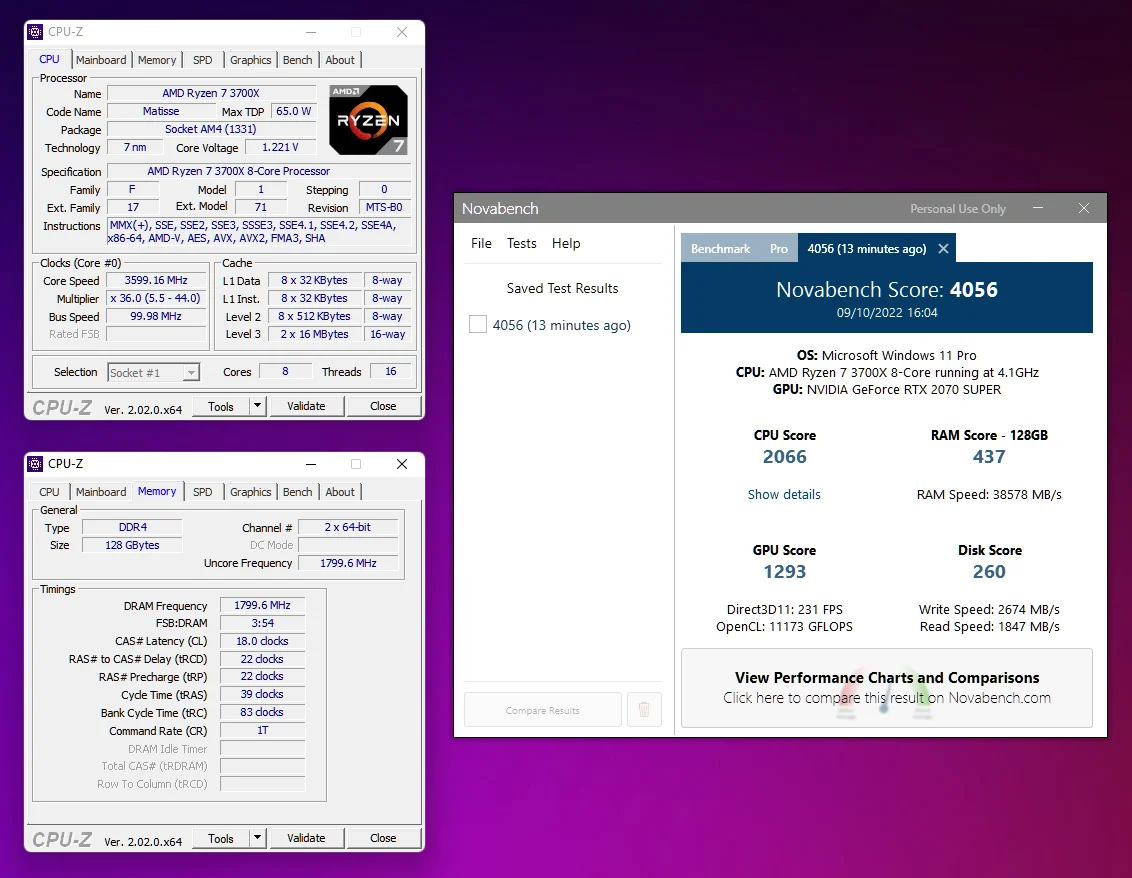1132x878 pixels.
Task: Select Mainboard tab in bottom CPU-Z window
Action: 101,492
